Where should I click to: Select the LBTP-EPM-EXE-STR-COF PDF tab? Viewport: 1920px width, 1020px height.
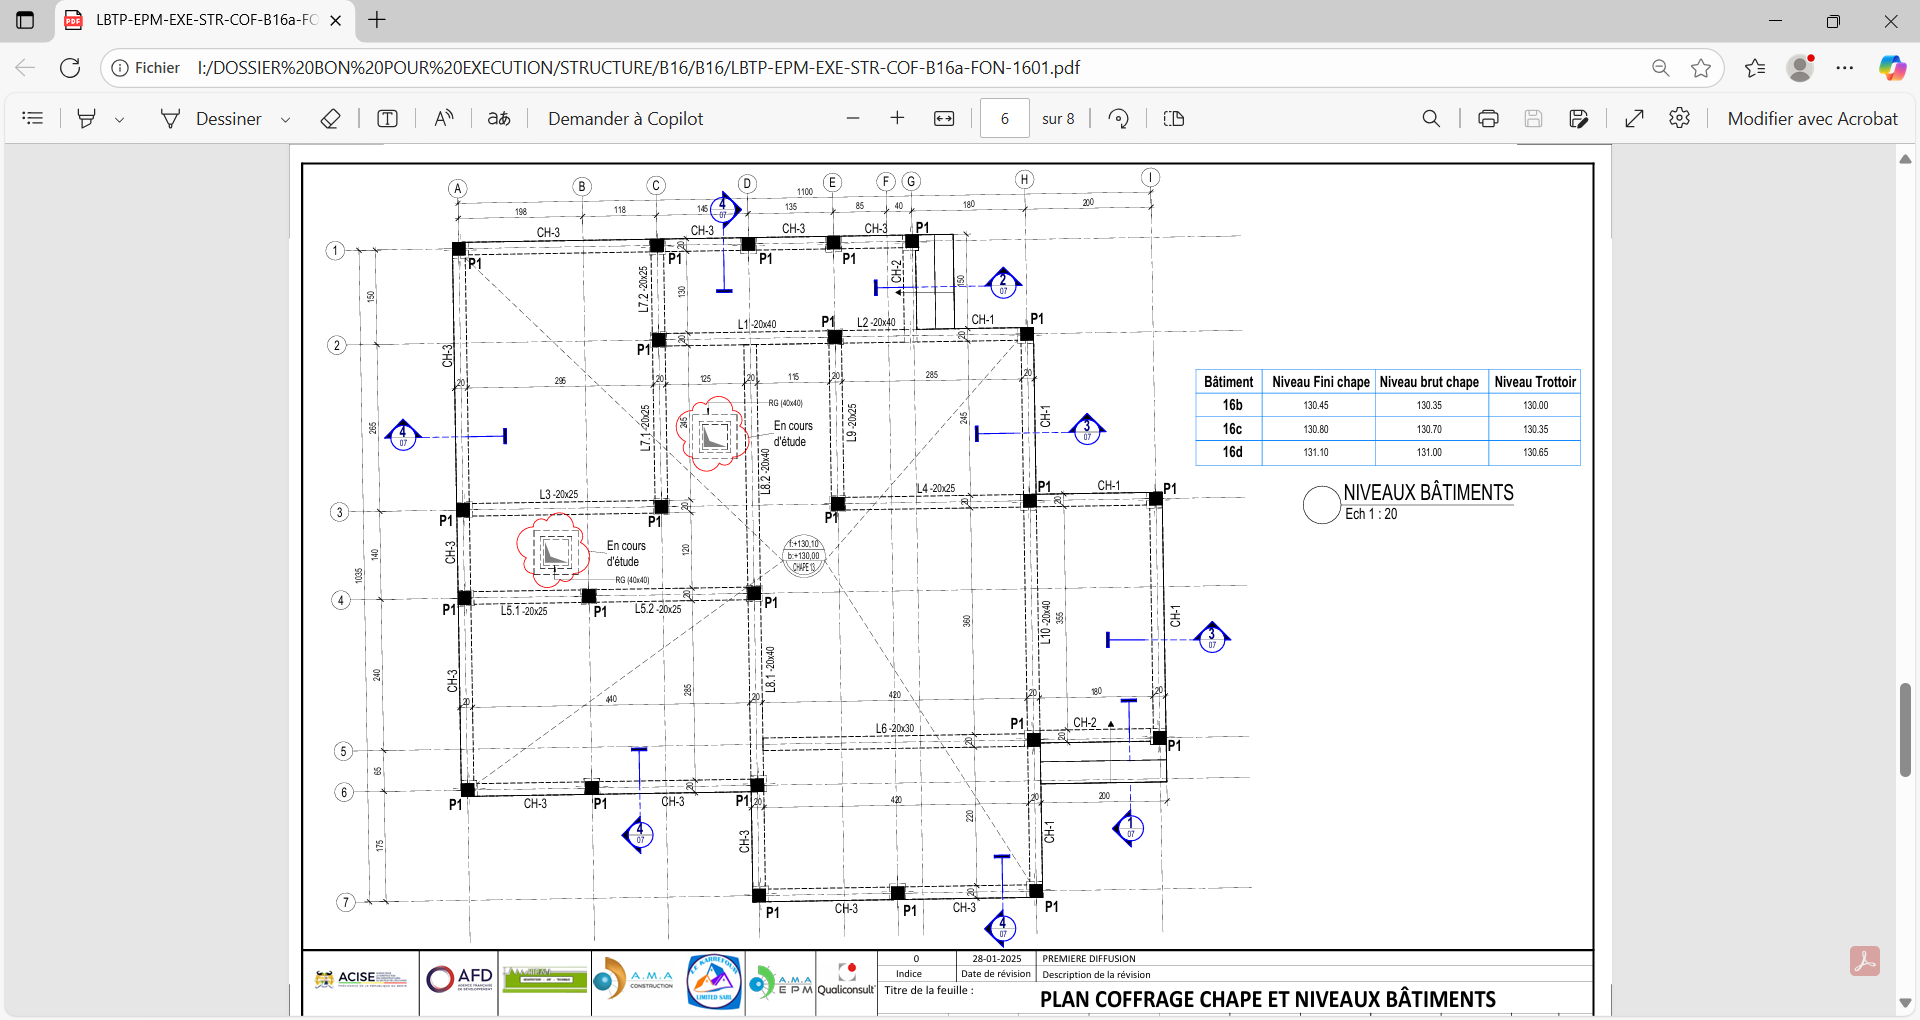(x=205, y=20)
